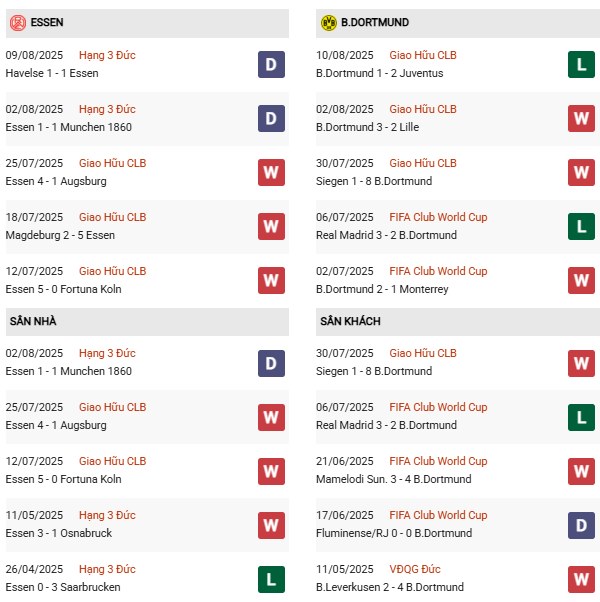Click the Essen club logo
600x602 pixels.
point(18,22)
